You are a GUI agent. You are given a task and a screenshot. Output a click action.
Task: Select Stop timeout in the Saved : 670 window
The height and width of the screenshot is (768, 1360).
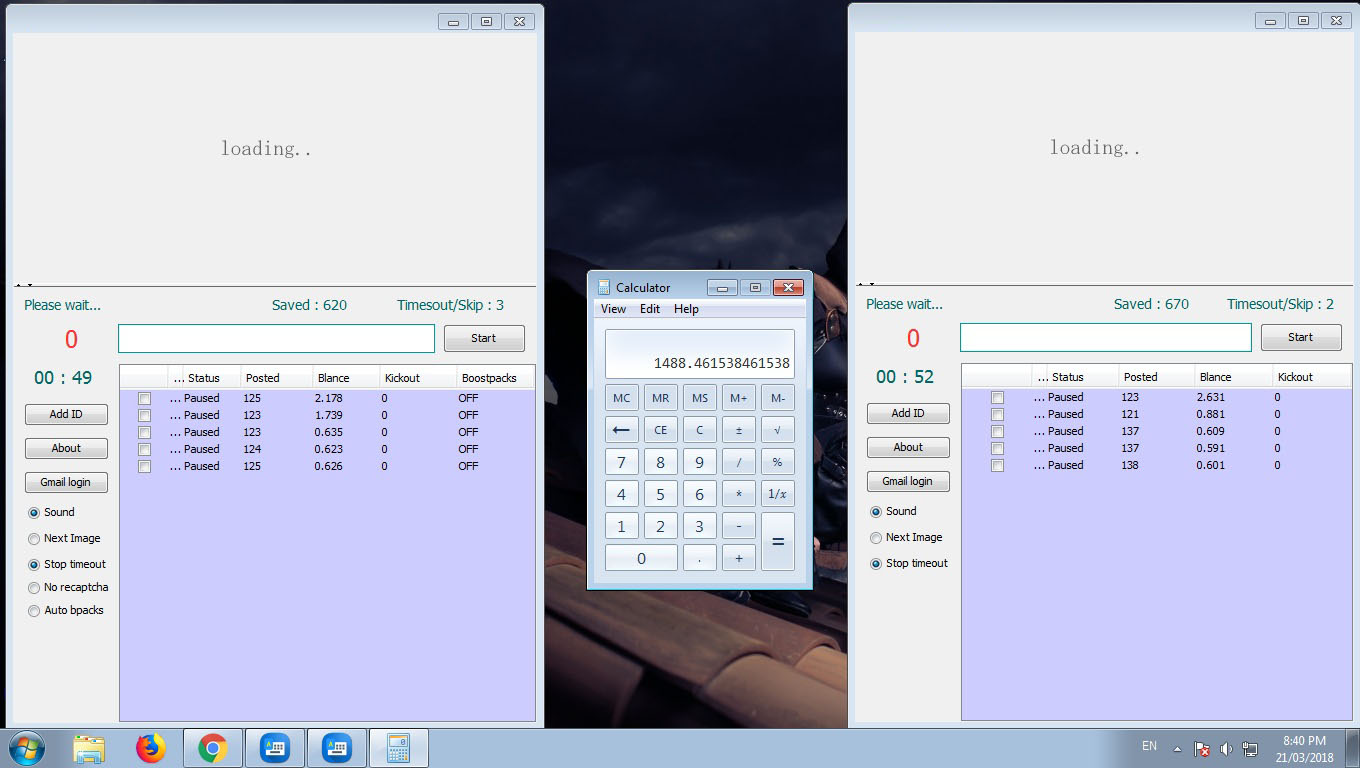tap(909, 564)
